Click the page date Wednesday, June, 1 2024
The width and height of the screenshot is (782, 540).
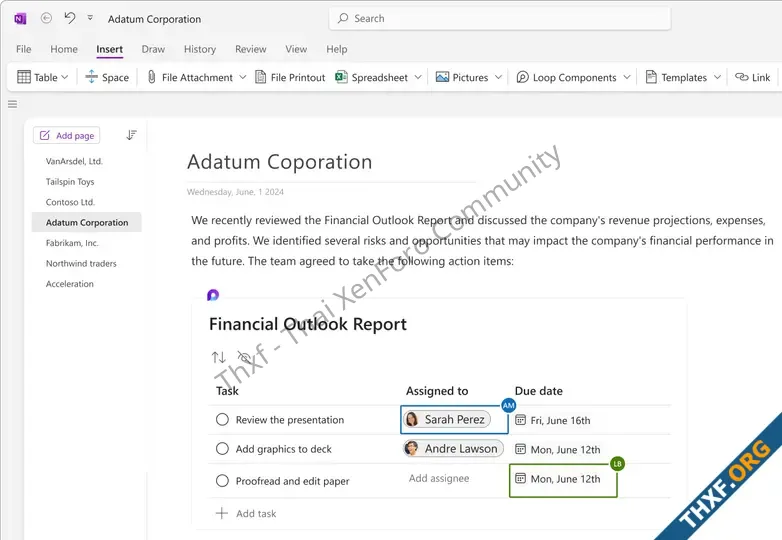coord(235,192)
